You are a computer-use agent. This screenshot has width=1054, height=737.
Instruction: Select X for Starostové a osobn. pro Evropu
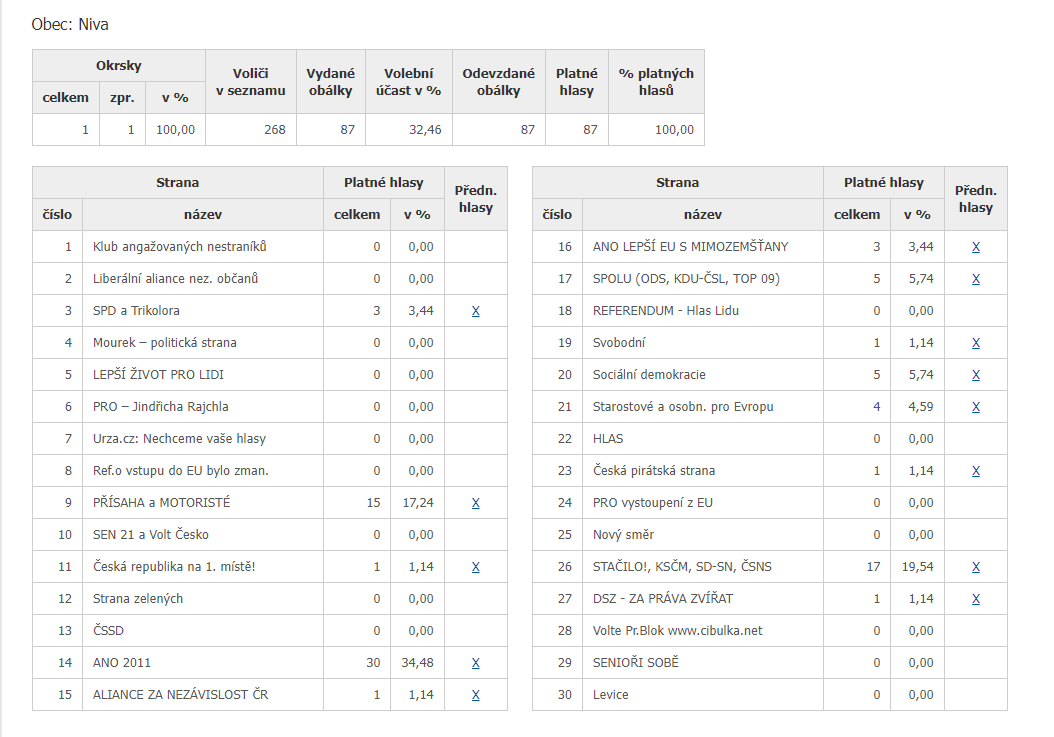pos(976,407)
